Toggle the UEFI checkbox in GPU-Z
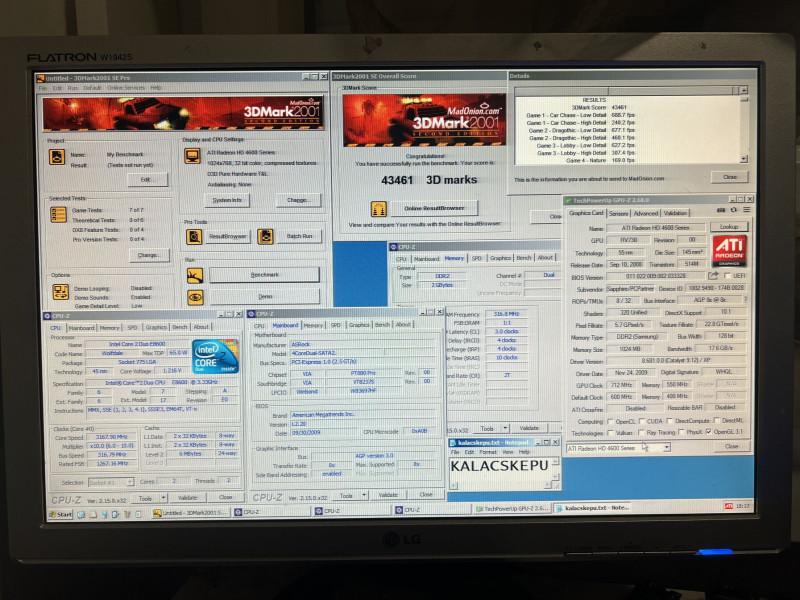Screen dimensions: 800x600 728,276
